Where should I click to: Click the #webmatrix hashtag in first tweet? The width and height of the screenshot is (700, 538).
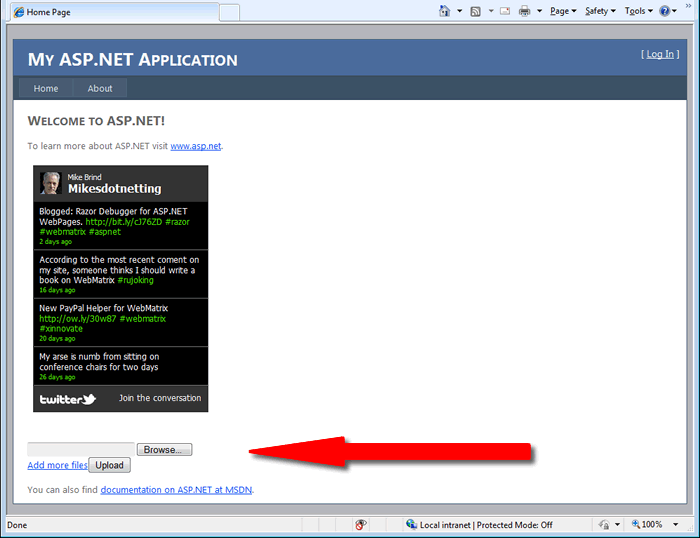(62, 232)
